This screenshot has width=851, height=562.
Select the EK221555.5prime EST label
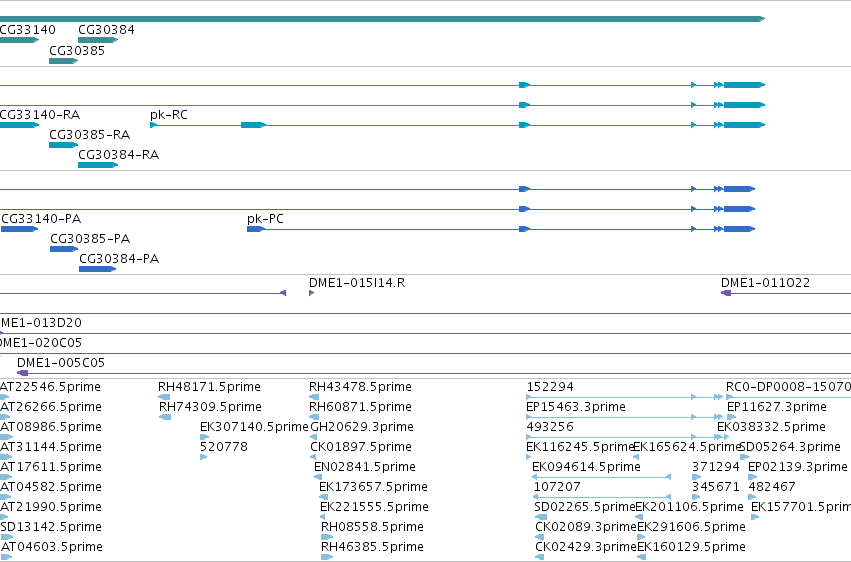click(x=374, y=507)
